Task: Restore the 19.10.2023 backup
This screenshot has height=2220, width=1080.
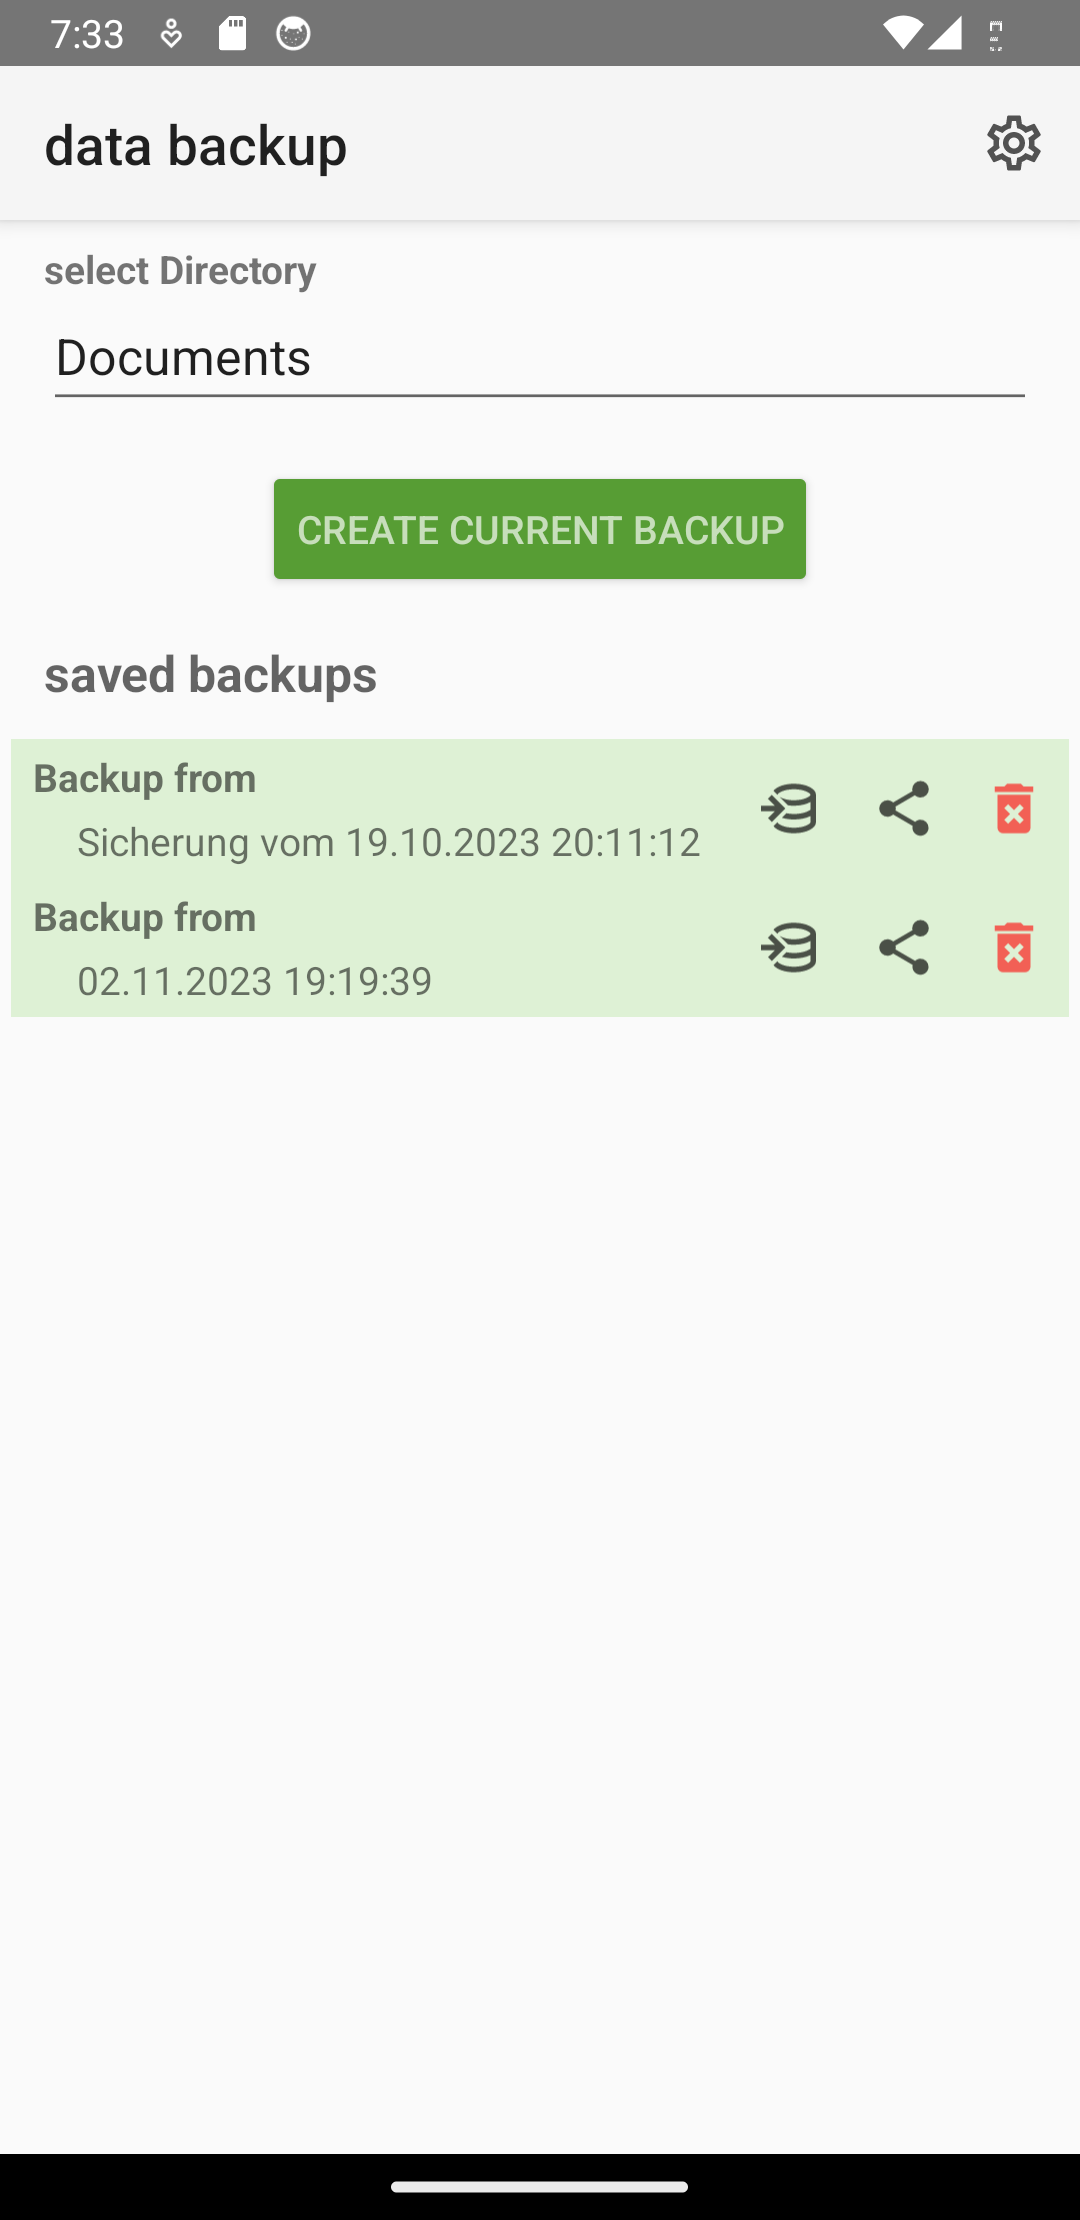Action: click(789, 808)
